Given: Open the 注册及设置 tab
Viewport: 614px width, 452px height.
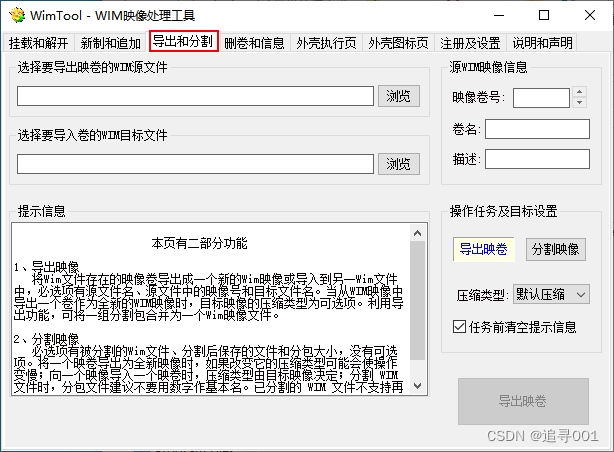Looking at the screenshot, I should point(470,43).
